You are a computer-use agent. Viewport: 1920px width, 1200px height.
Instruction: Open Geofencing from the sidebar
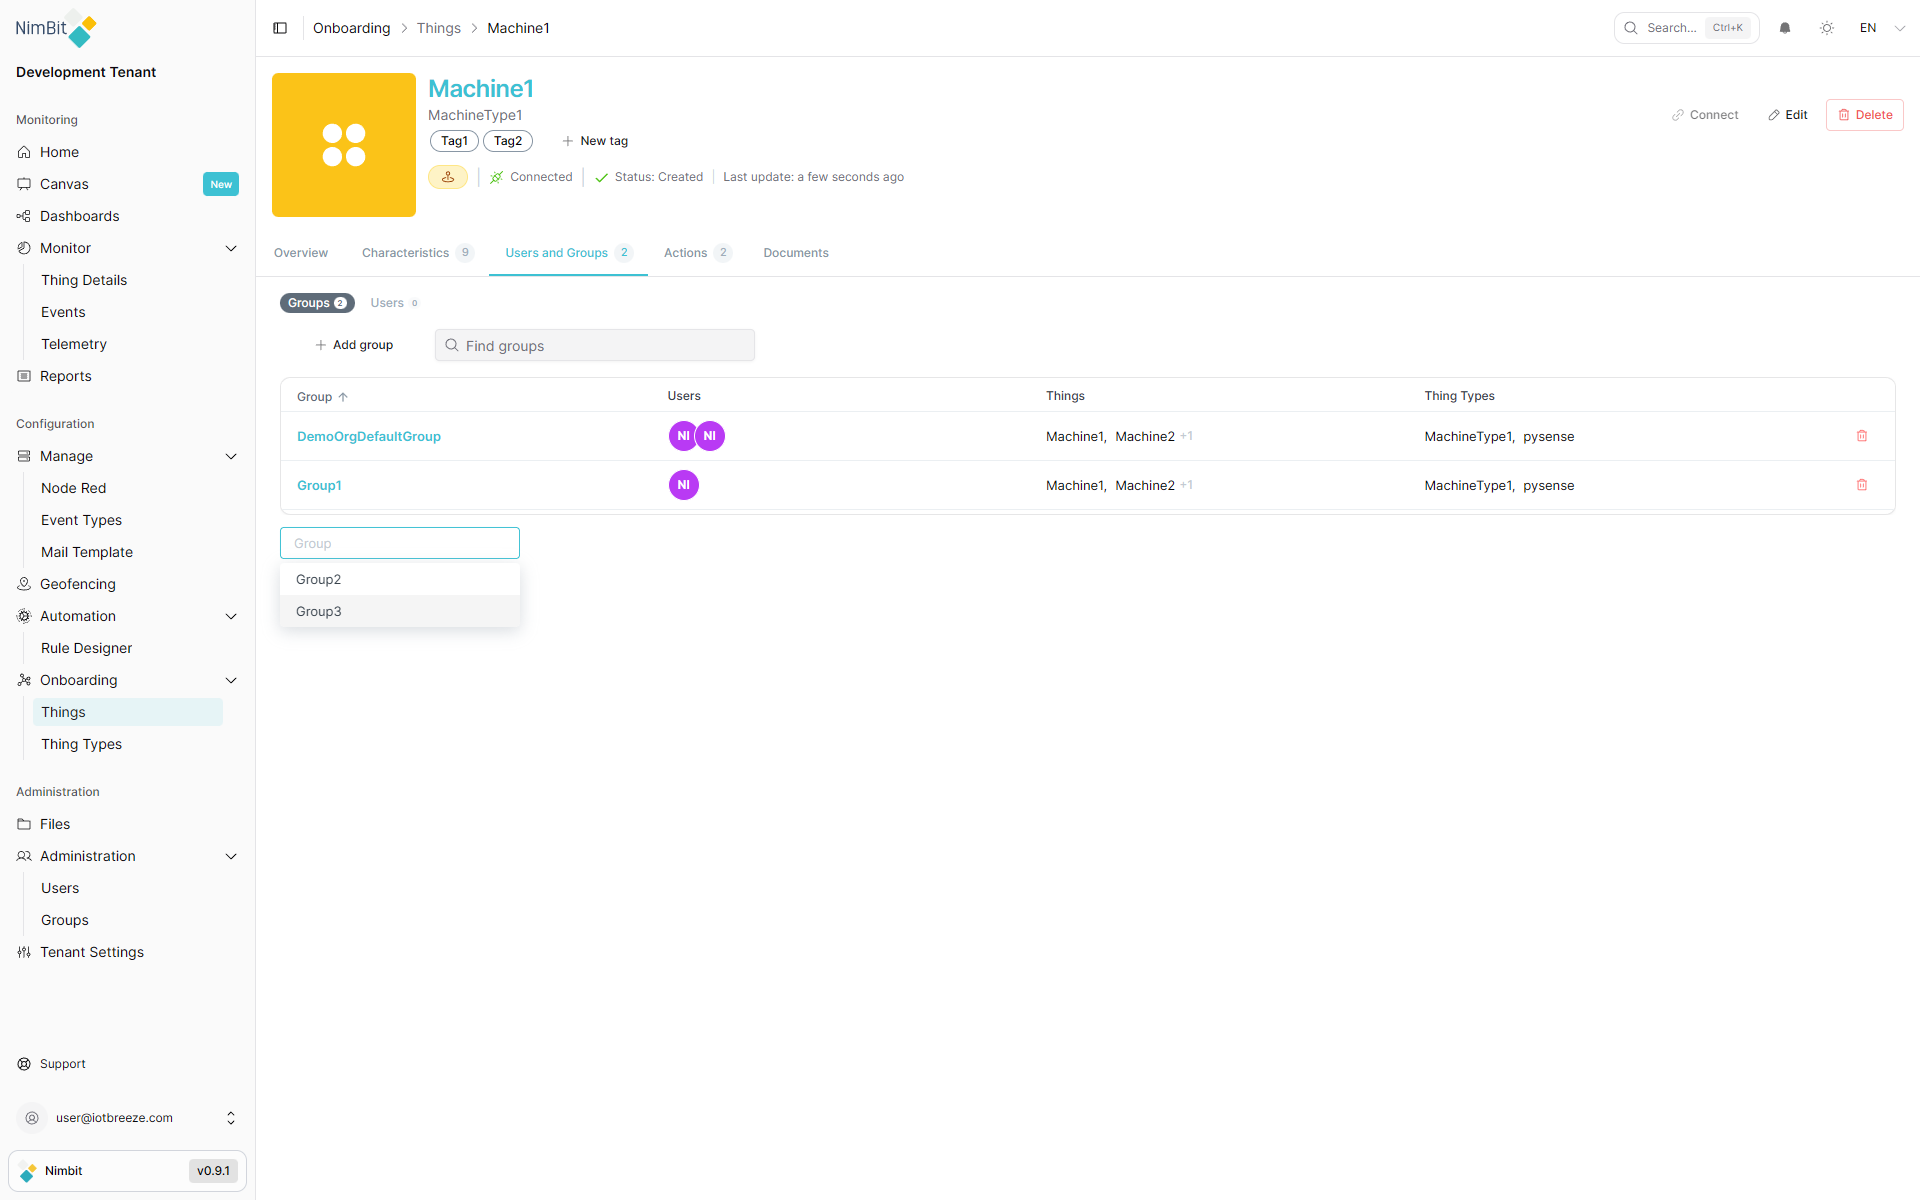click(x=77, y=584)
